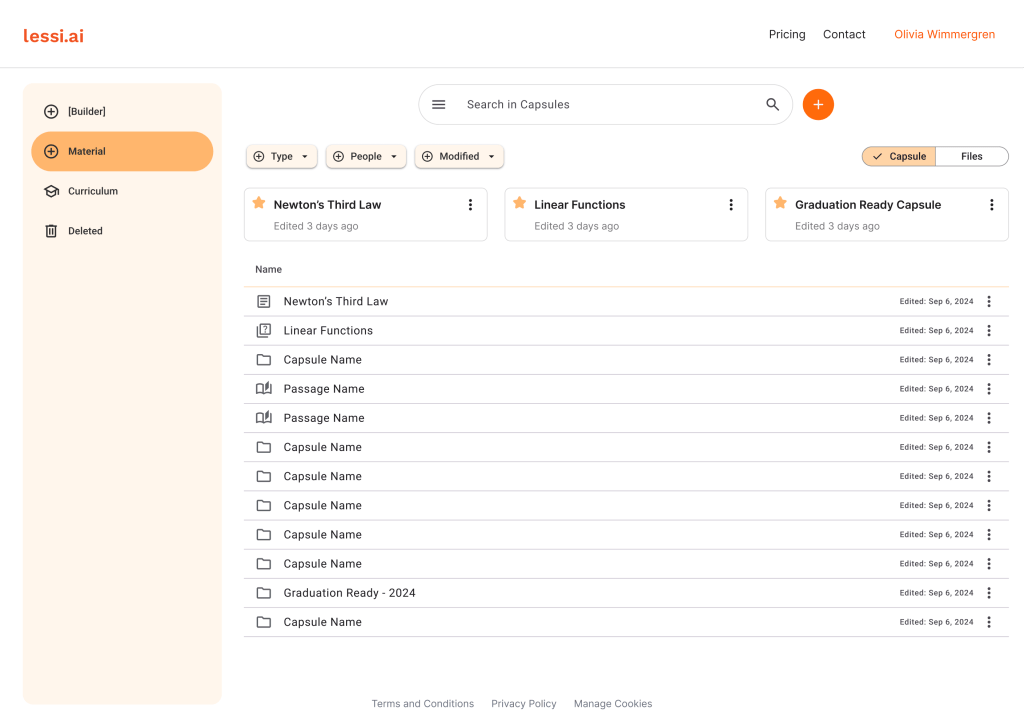1024x728 pixels.
Task: Click the Curriculum graduation cap icon
Action: pos(51,191)
